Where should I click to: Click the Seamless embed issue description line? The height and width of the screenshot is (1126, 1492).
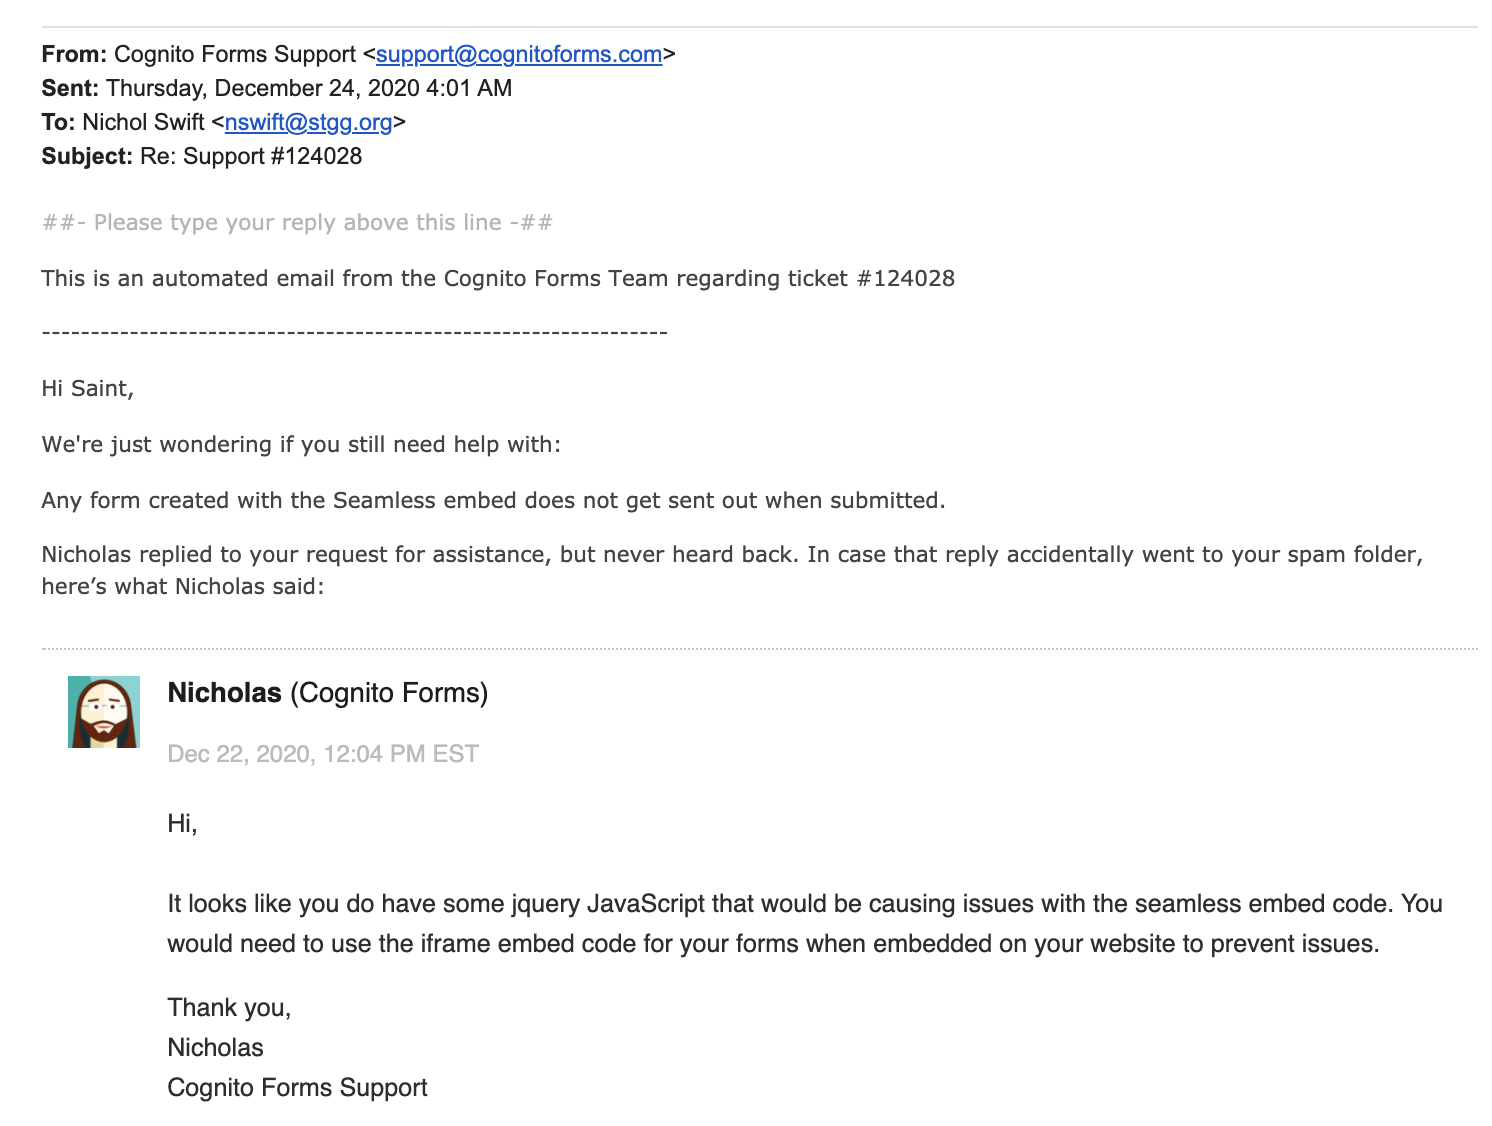tap(493, 500)
